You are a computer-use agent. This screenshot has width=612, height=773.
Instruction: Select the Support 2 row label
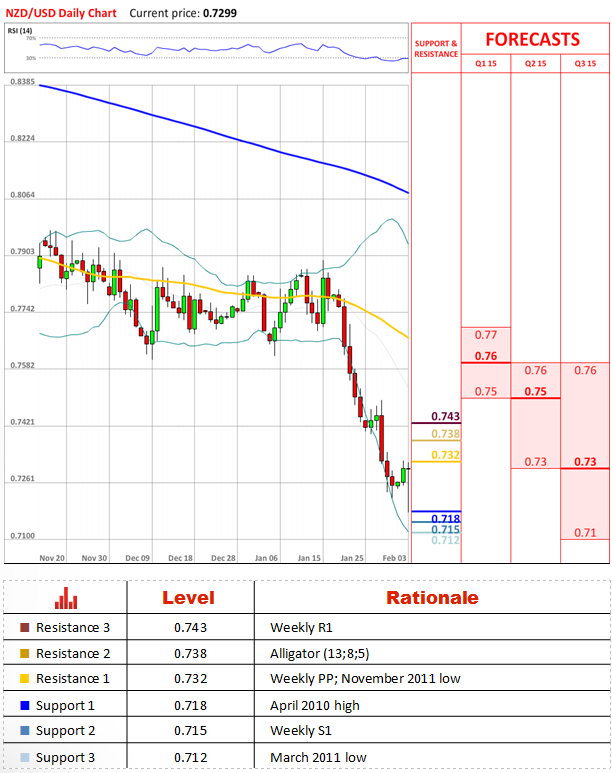66,731
